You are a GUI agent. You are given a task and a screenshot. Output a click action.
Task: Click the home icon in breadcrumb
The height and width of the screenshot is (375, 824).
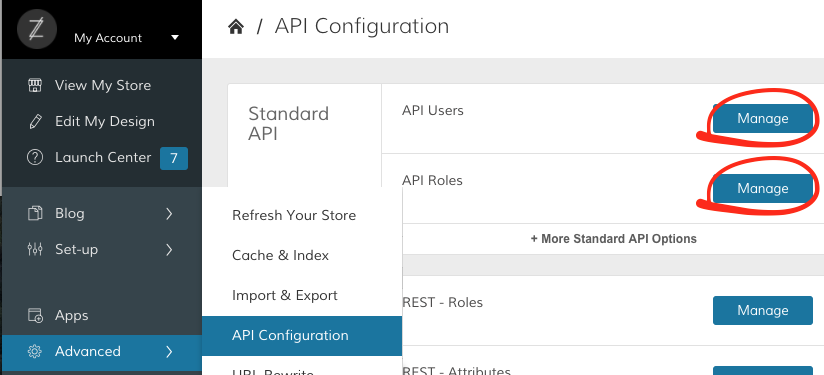(236, 26)
